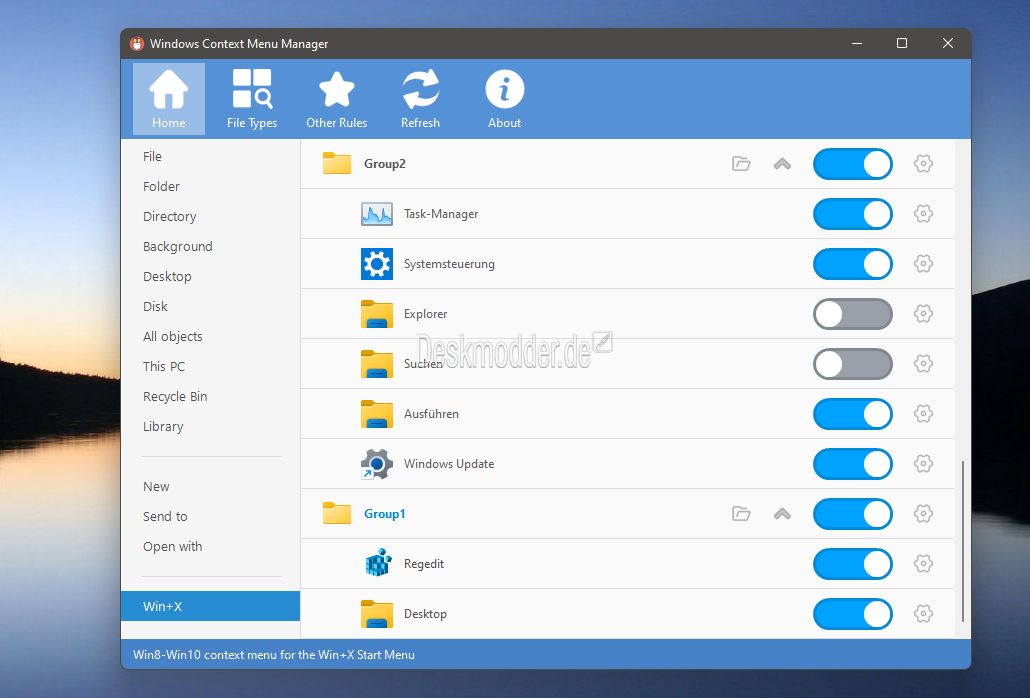
Task: Click the vertical scrollbar thumb
Action: click(963, 541)
